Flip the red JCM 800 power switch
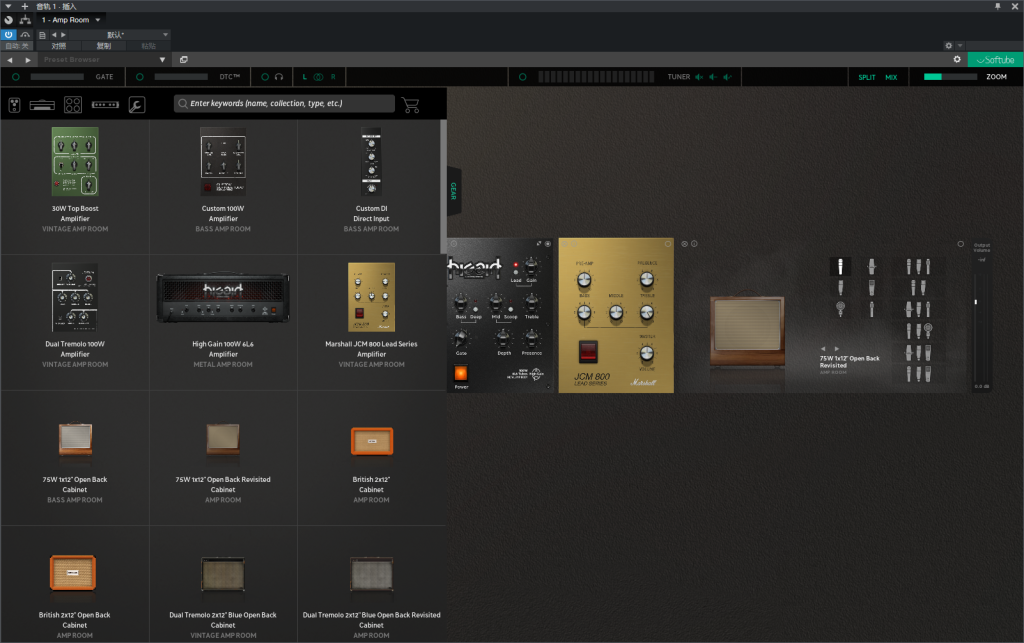The width and height of the screenshot is (1024, 643). pos(588,351)
